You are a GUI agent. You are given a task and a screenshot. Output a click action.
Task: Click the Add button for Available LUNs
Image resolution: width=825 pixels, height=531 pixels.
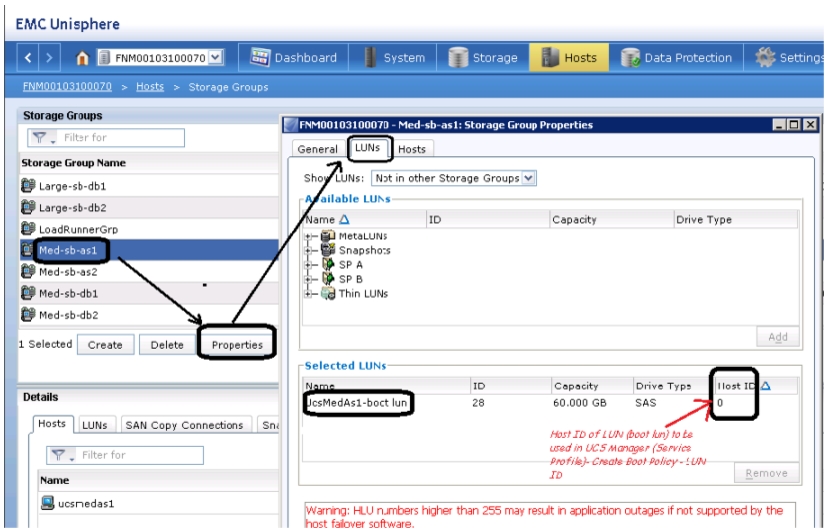coord(778,337)
